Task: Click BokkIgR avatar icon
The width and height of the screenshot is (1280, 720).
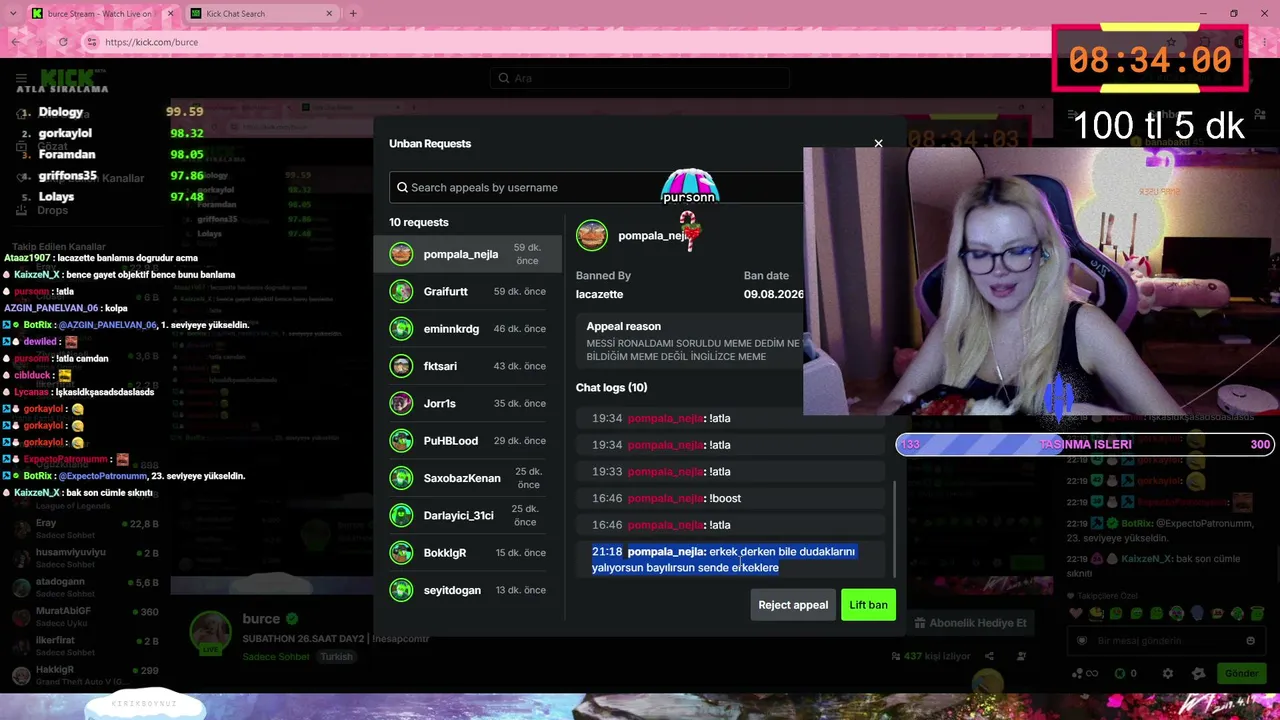Action: [401, 553]
